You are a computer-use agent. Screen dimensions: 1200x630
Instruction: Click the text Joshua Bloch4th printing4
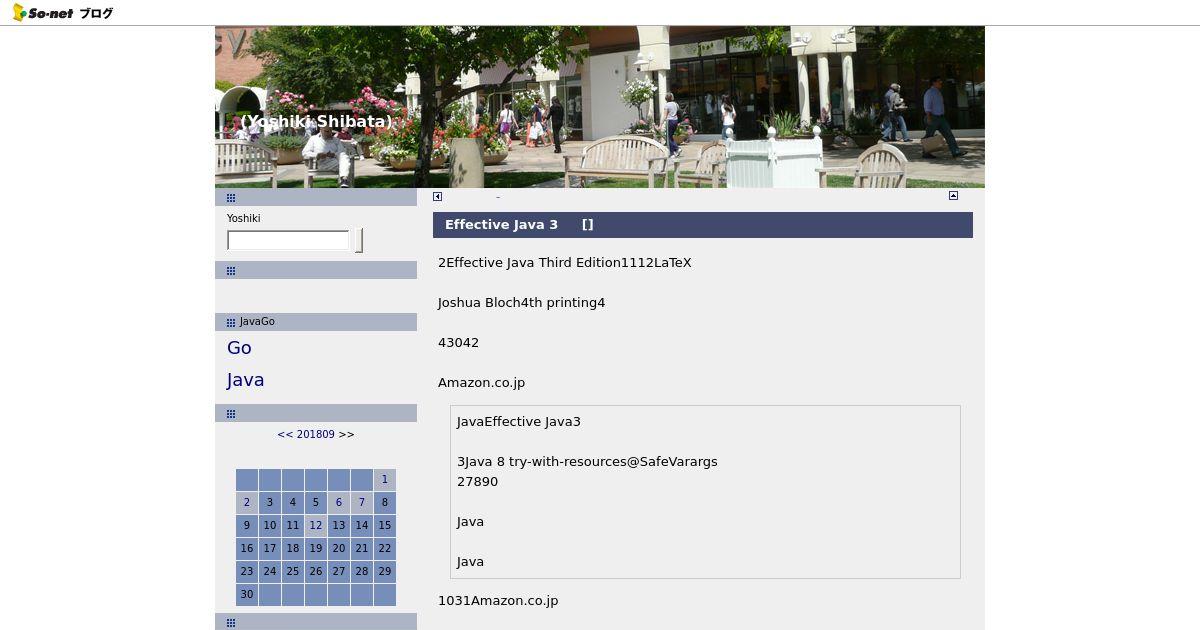coord(521,303)
